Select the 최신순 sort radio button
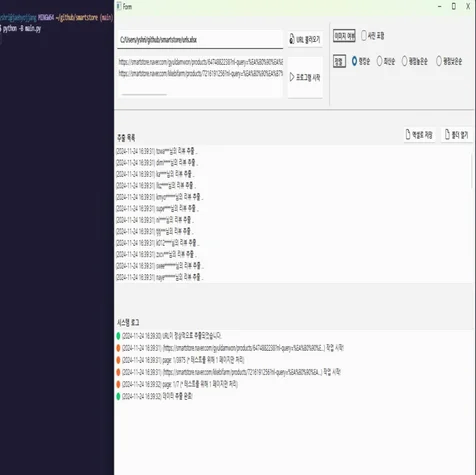 (379, 61)
